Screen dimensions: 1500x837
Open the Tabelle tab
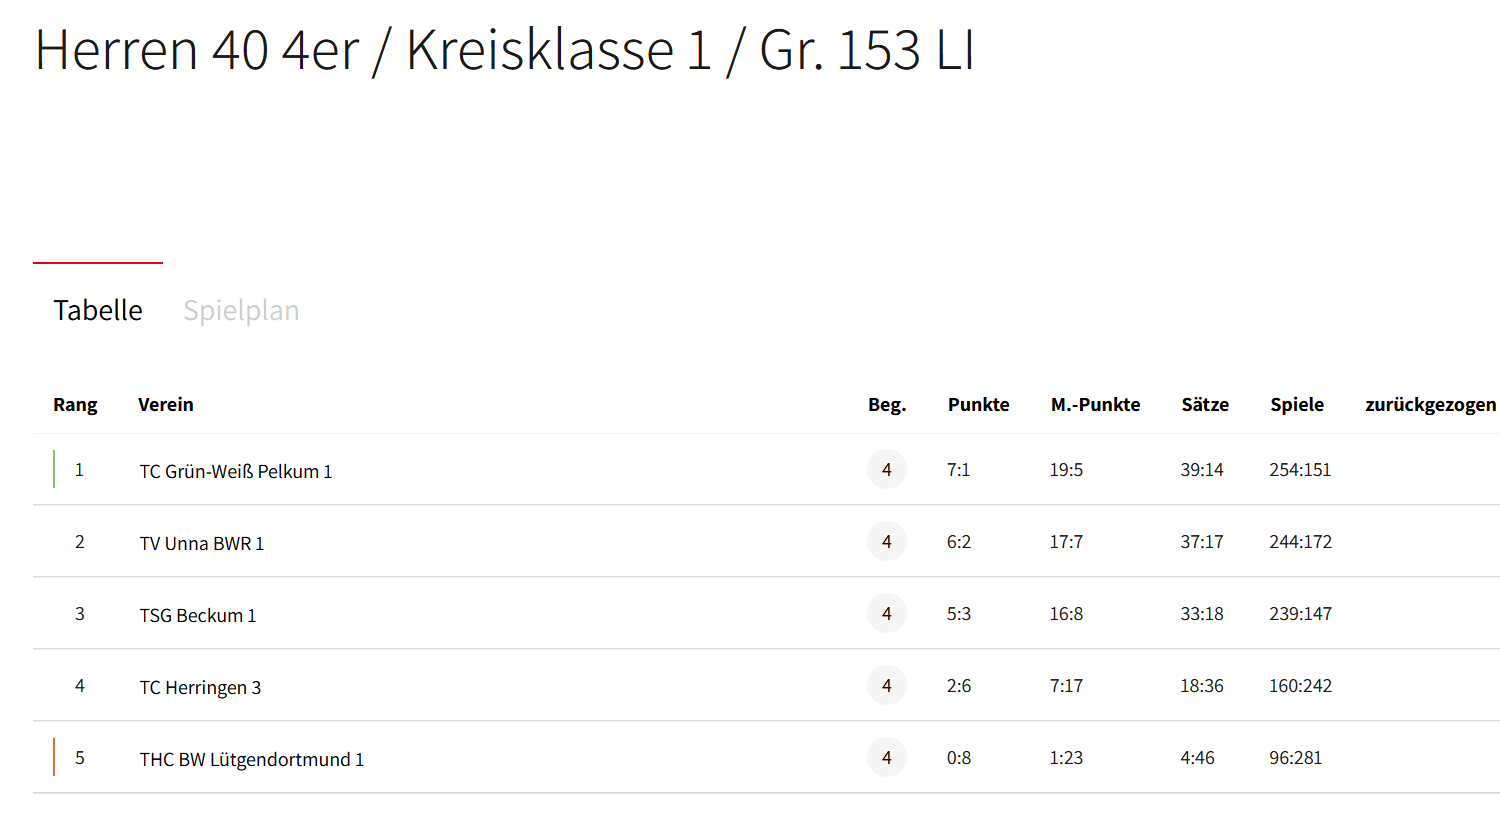pyautogui.click(x=98, y=310)
